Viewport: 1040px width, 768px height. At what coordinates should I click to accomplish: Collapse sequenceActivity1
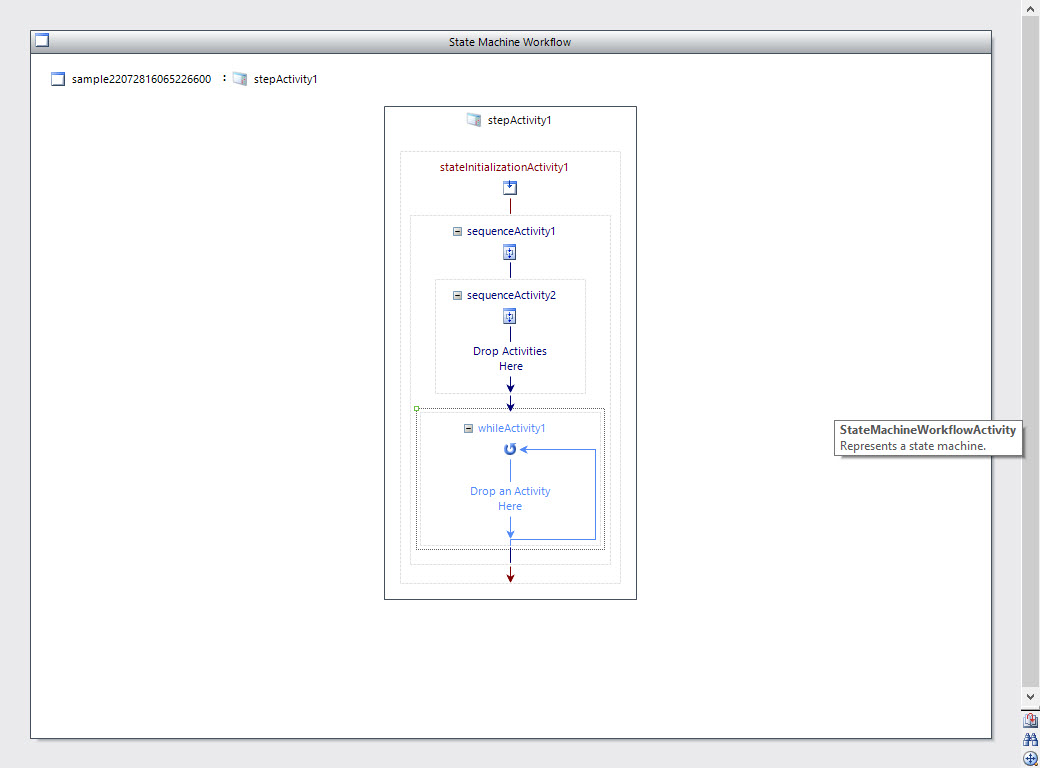coord(457,231)
